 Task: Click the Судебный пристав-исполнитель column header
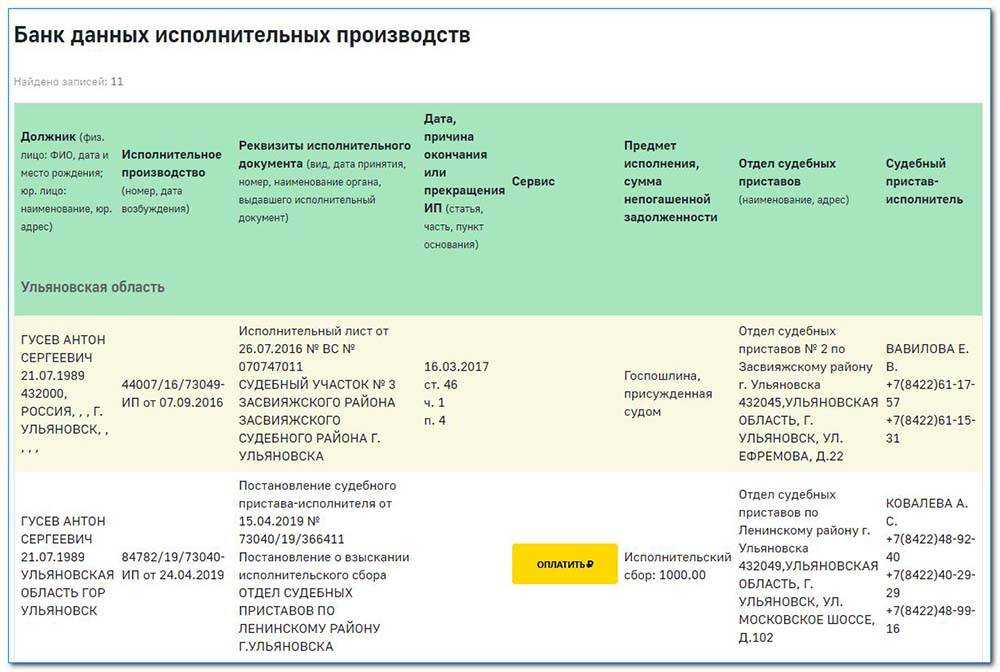(924, 182)
